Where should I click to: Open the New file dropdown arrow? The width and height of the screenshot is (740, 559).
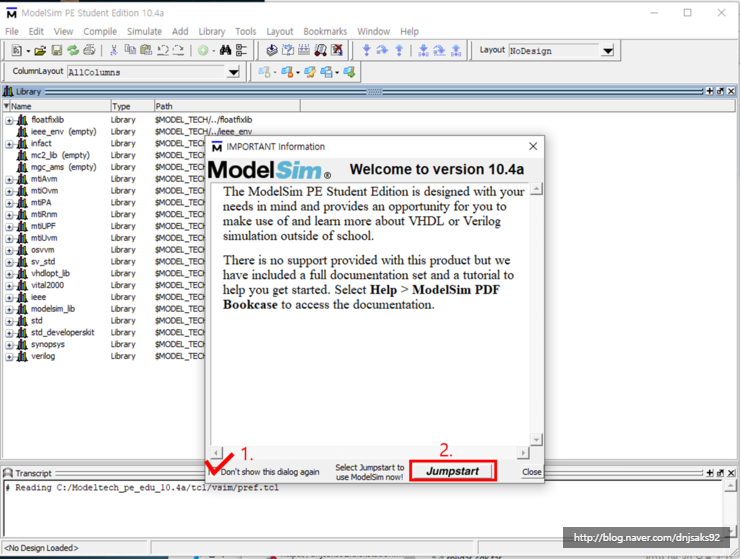pyautogui.click(x=28, y=51)
